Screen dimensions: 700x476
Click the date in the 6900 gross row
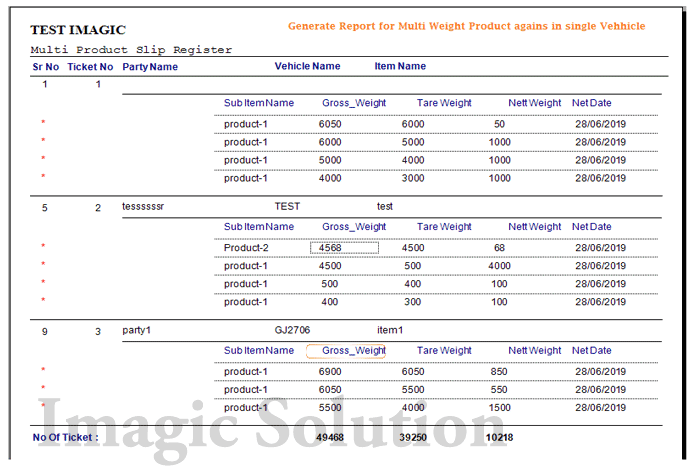600,372
